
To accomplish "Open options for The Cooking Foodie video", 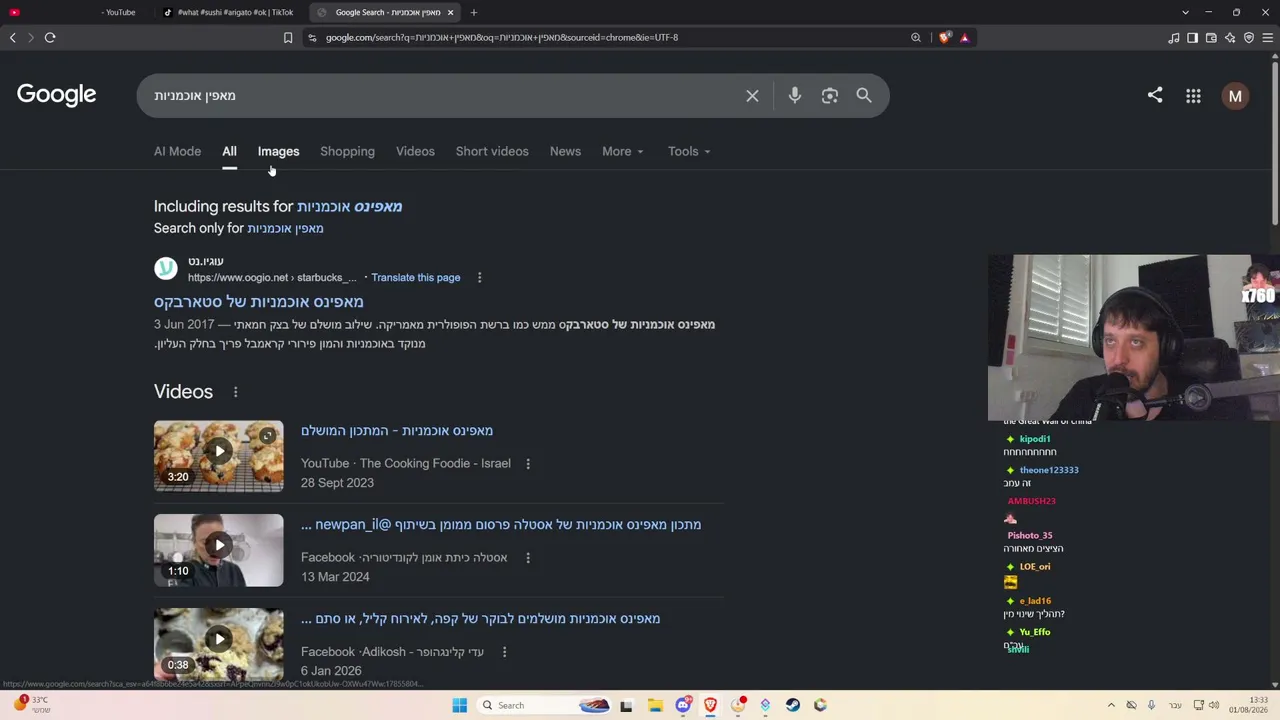I will [x=528, y=464].
